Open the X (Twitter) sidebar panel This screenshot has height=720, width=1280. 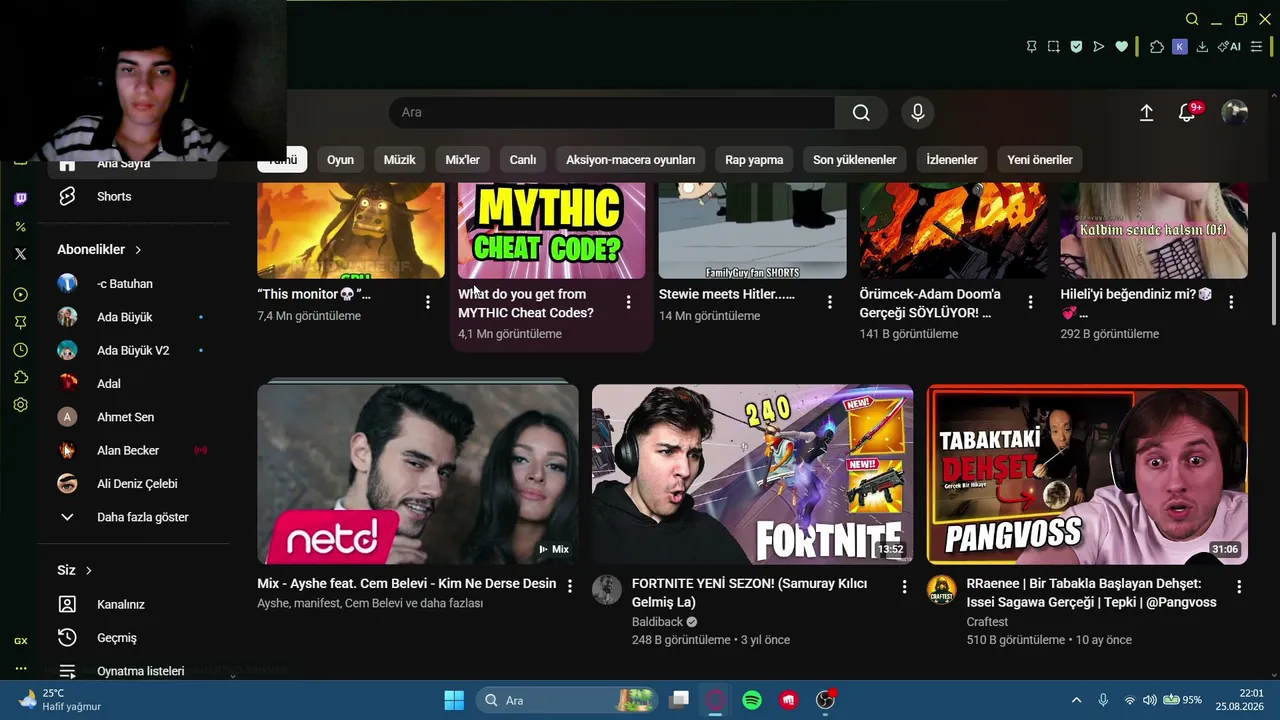(x=20, y=254)
